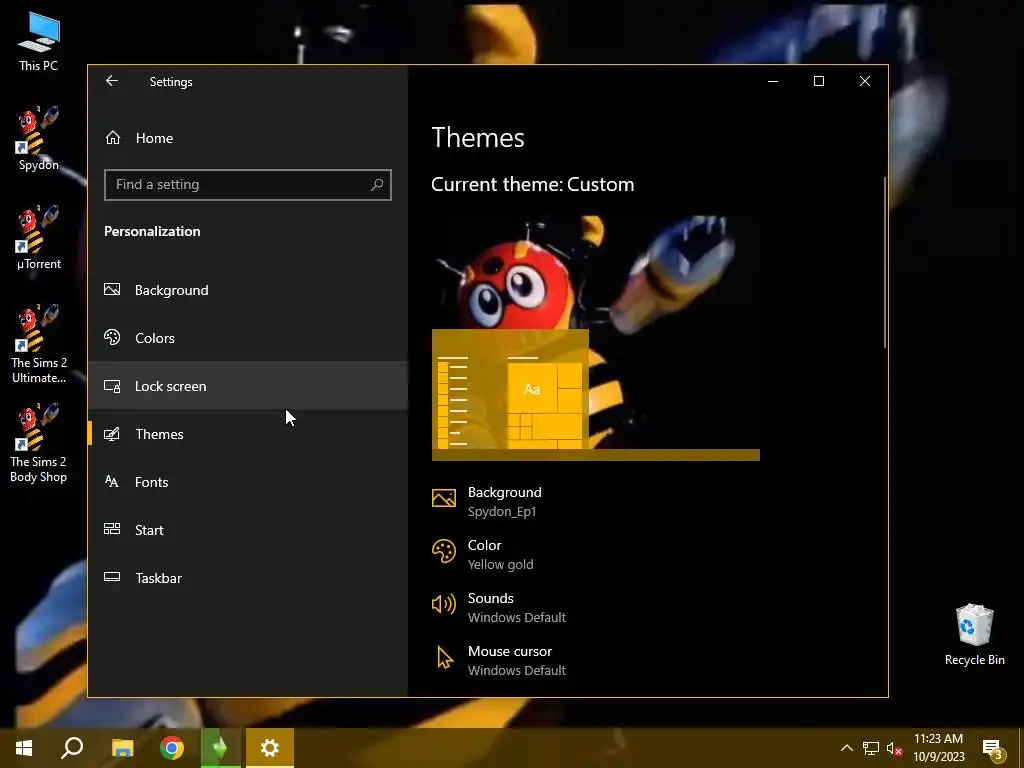This screenshot has width=1024, height=768.
Task: Click the yellow Background picture icon
Action: click(x=443, y=498)
